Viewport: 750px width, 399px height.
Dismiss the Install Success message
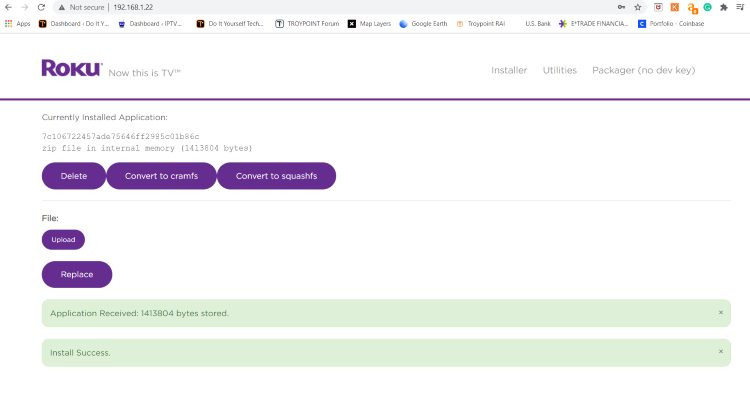[720, 352]
